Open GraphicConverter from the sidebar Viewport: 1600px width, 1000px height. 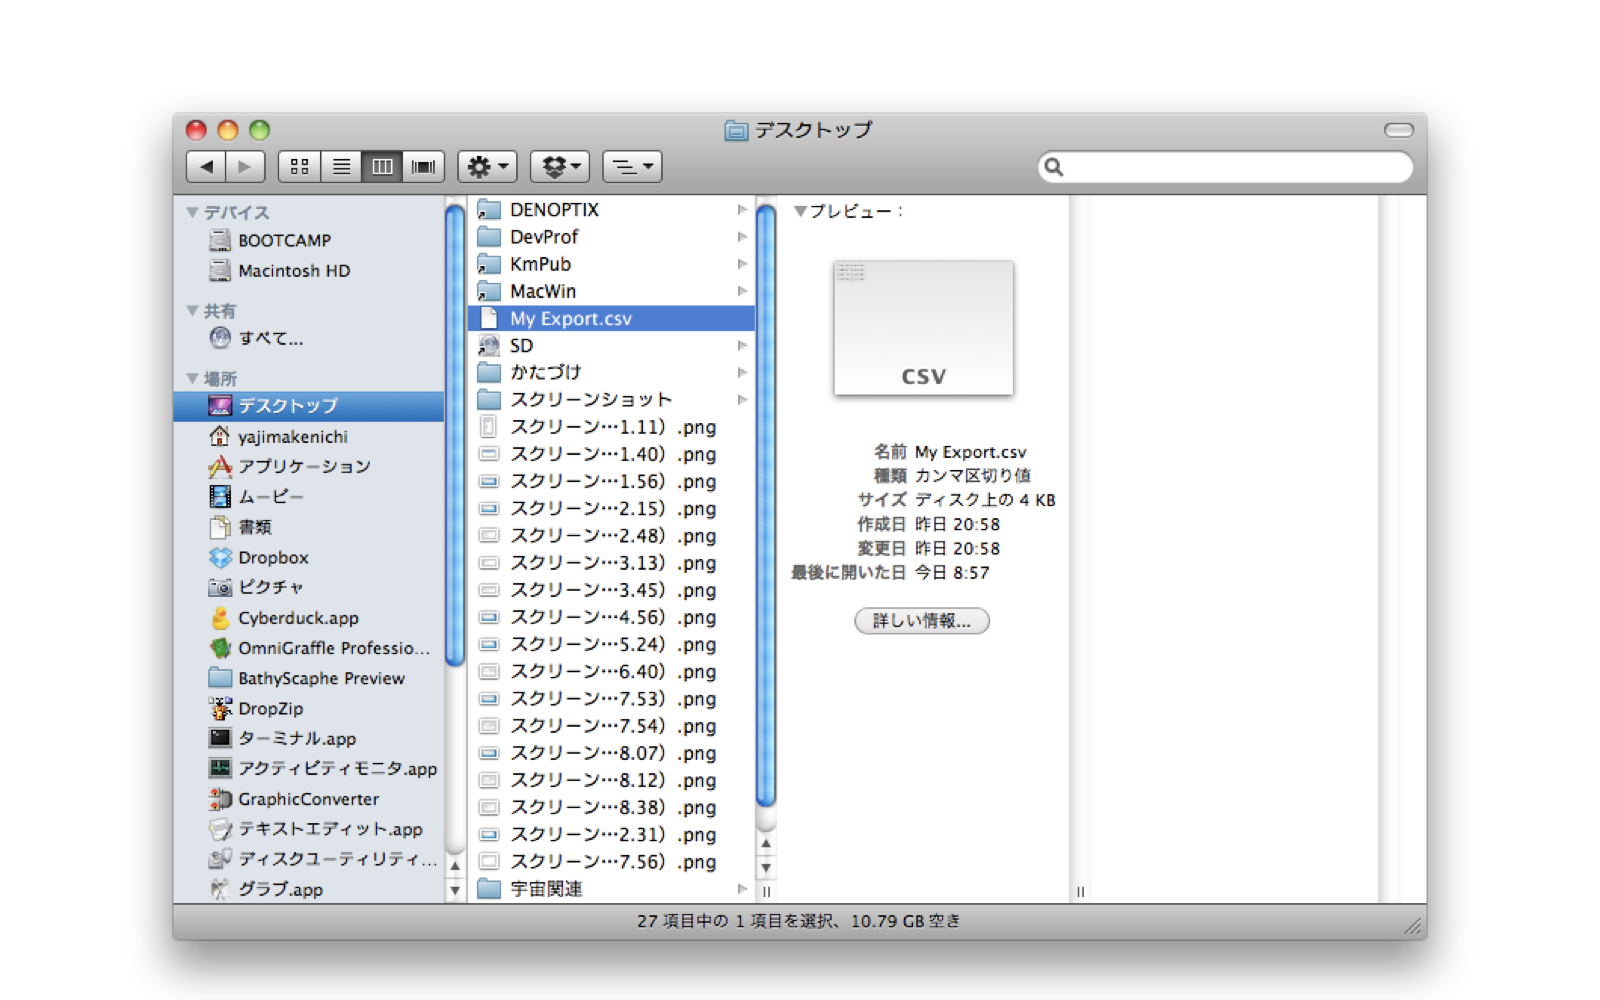point(307,799)
